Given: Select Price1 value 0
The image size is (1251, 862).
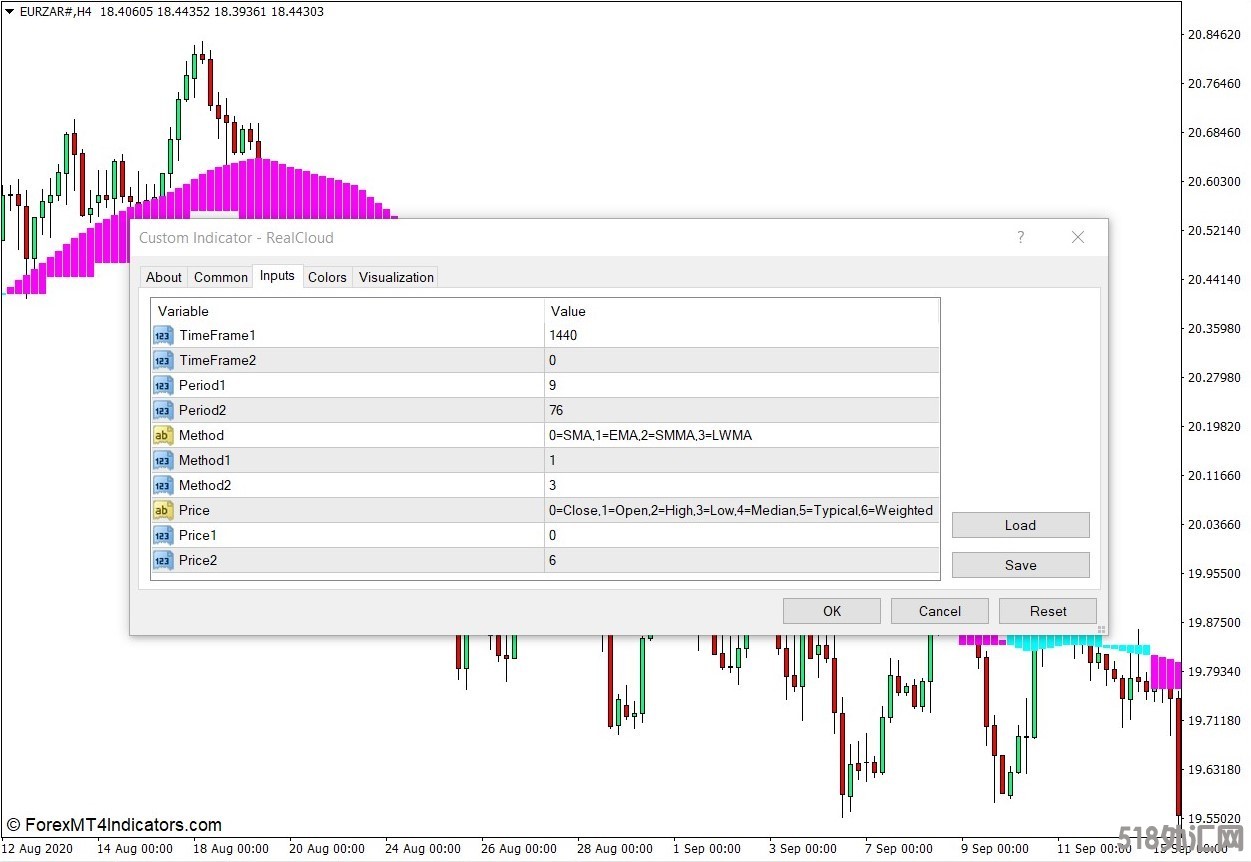Looking at the screenshot, I should coord(742,535).
